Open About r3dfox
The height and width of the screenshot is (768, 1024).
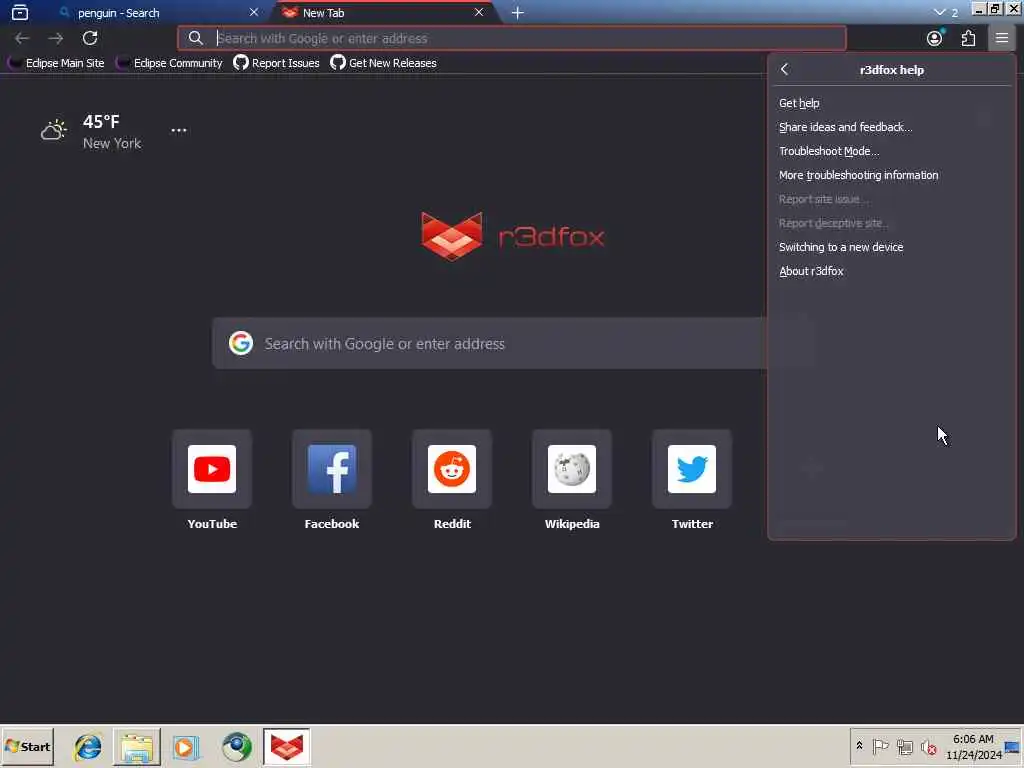891,271
